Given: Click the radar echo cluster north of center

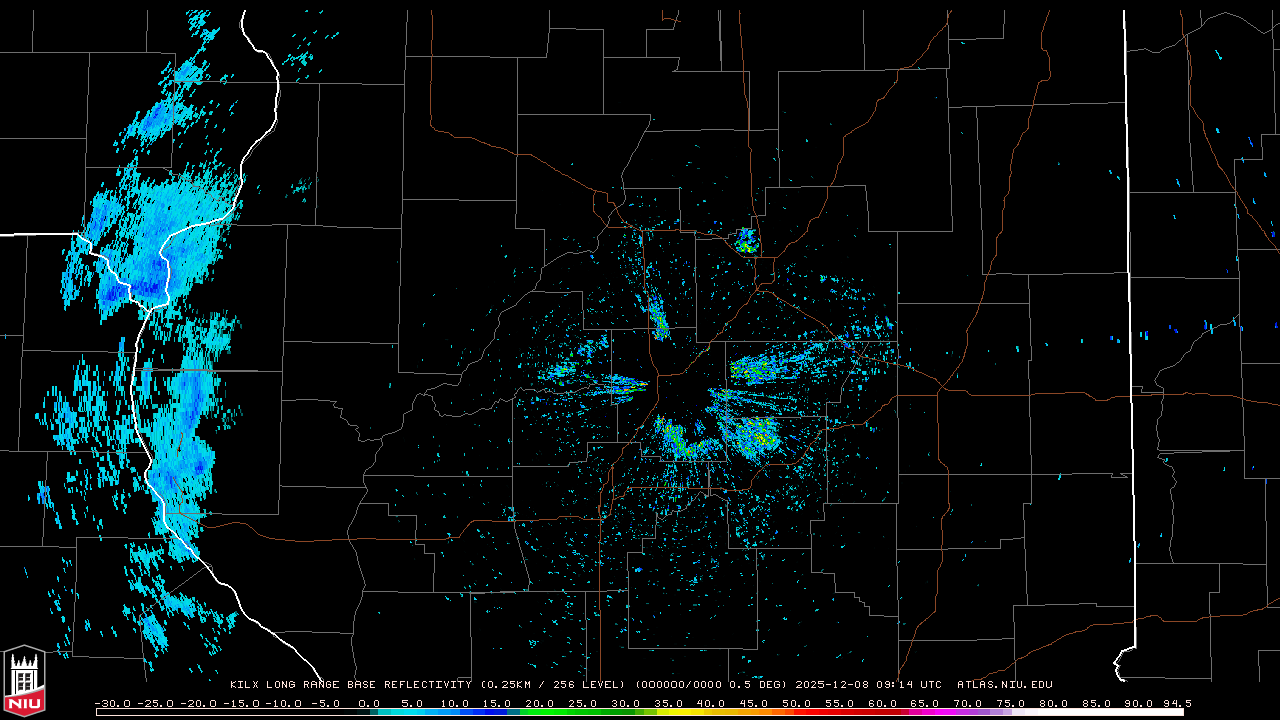Looking at the screenshot, I should click(x=746, y=241).
